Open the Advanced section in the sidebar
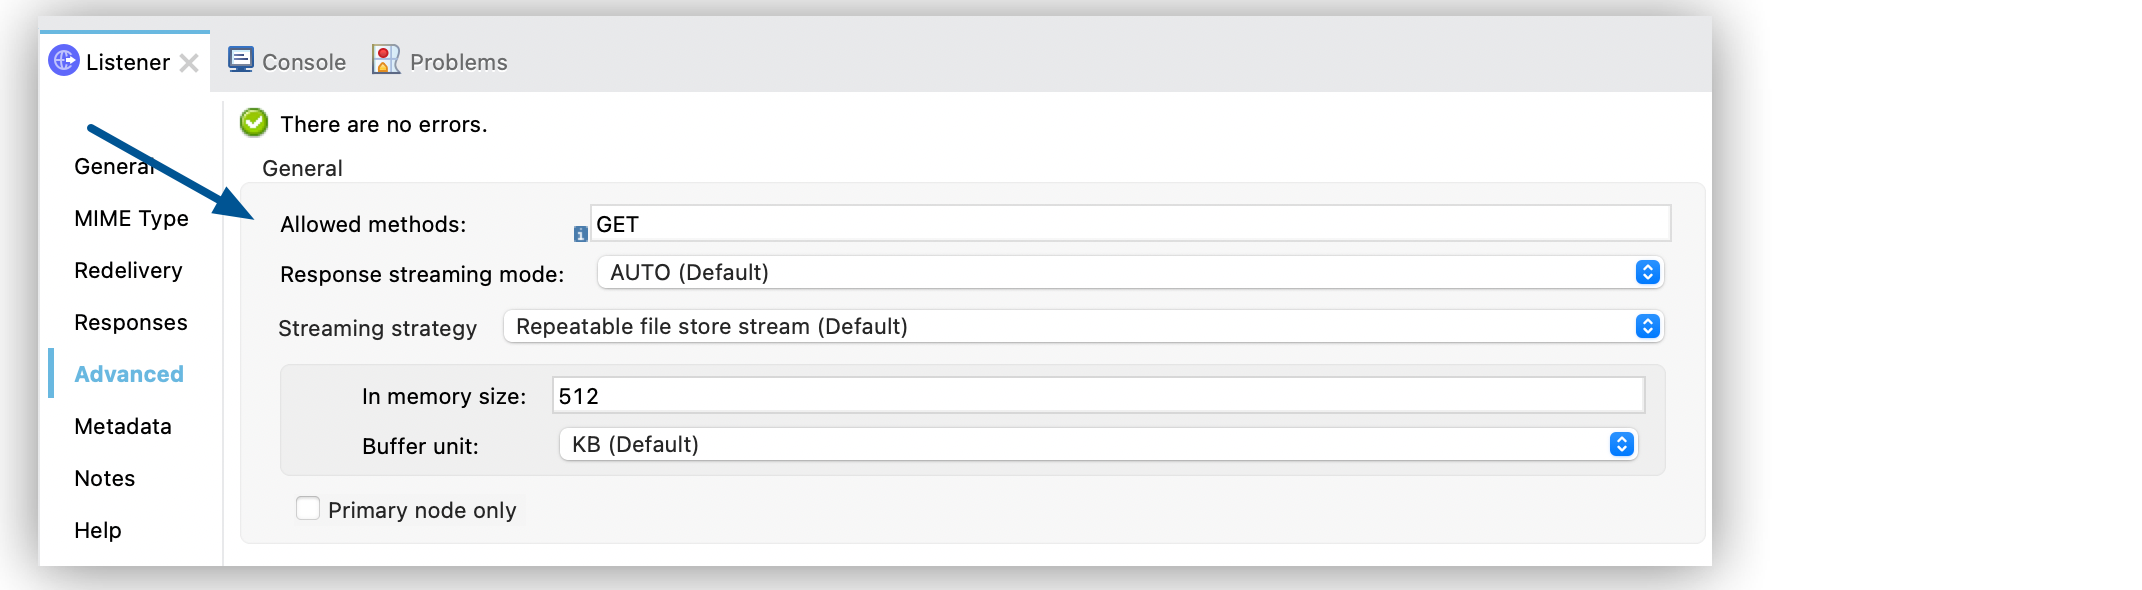 (x=128, y=374)
